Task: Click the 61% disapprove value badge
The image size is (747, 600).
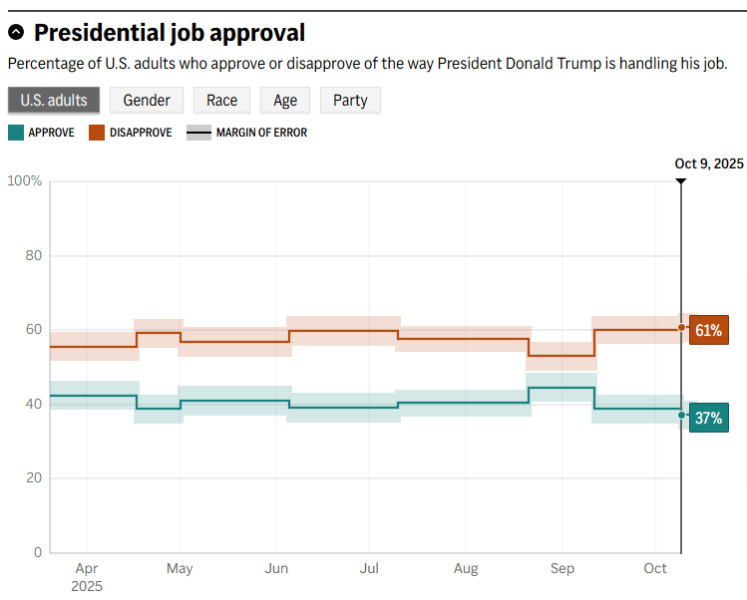Action: [708, 330]
